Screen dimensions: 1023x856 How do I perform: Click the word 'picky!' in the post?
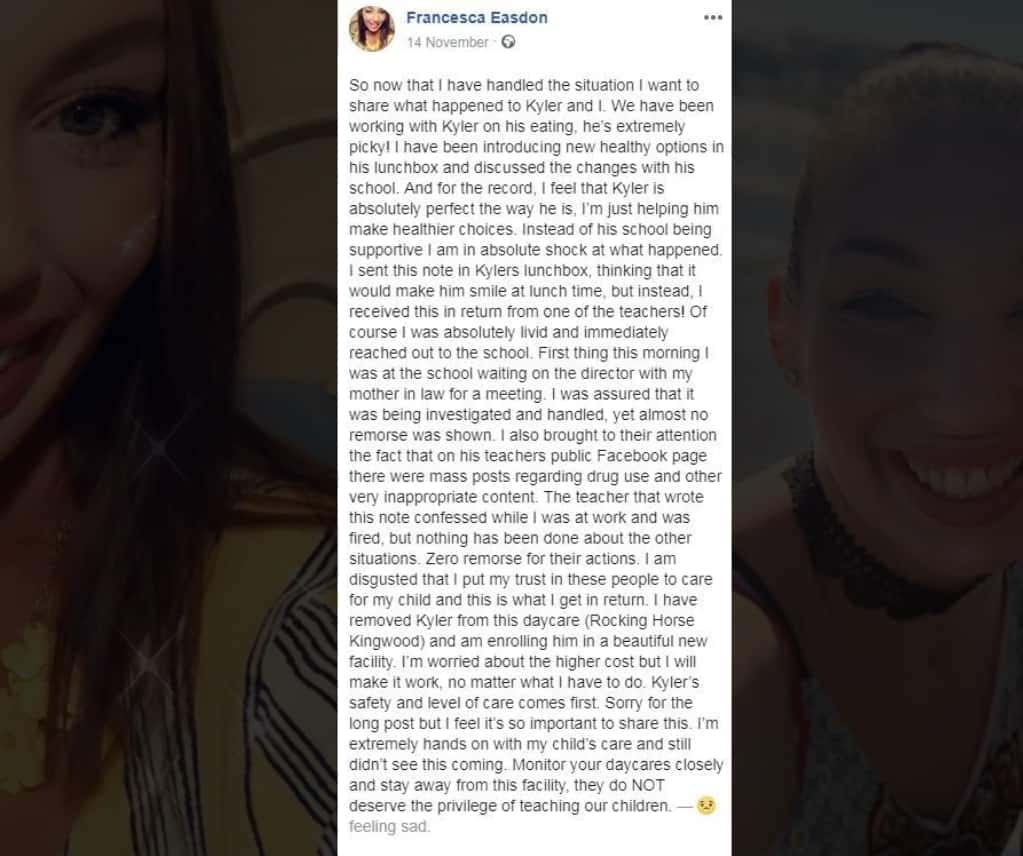(x=369, y=147)
